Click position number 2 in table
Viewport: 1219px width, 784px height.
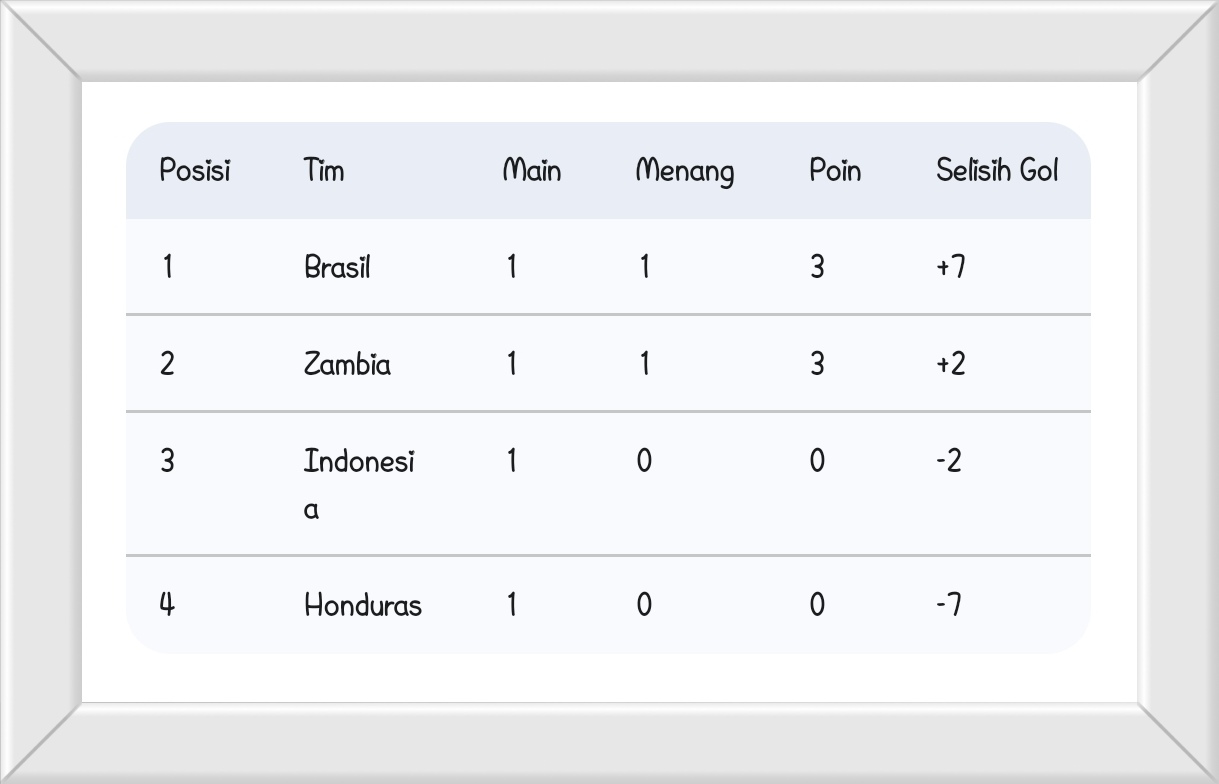tap(167, 364)
